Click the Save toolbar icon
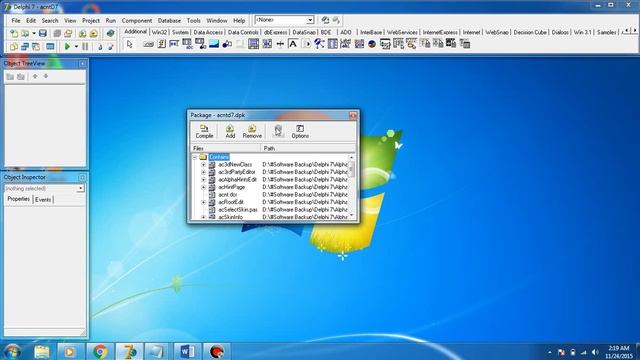This screenshot has width=640, height=360. [43, 33]
